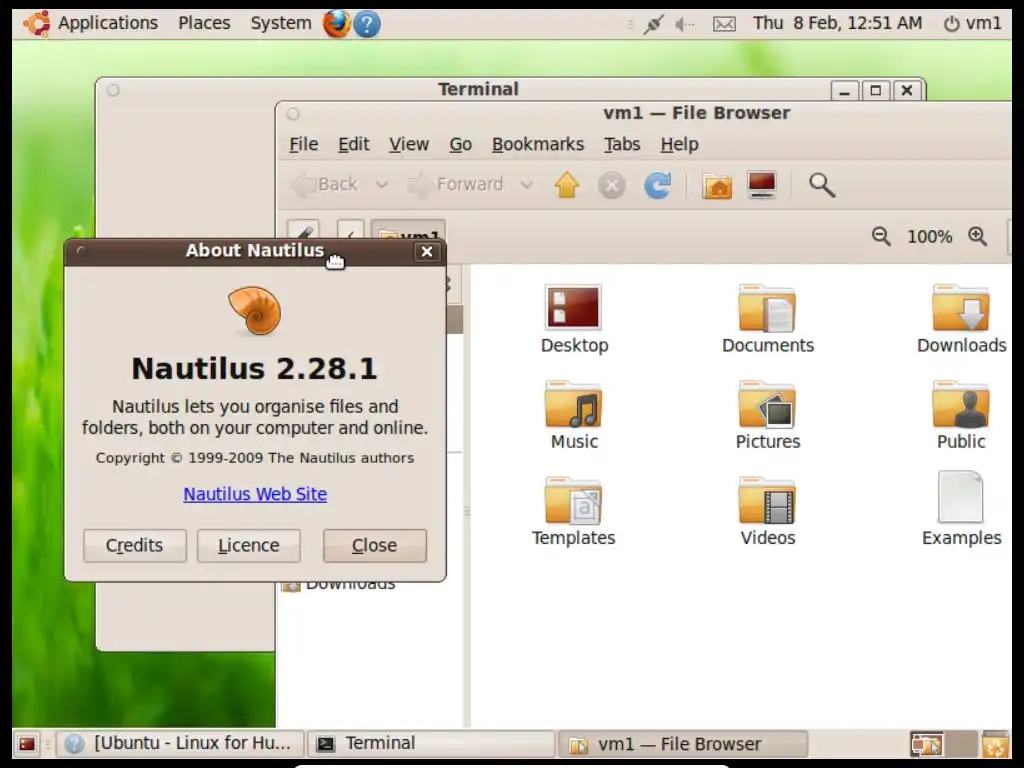Go up one folder with the Up arrow

click(x=567, y=185)
